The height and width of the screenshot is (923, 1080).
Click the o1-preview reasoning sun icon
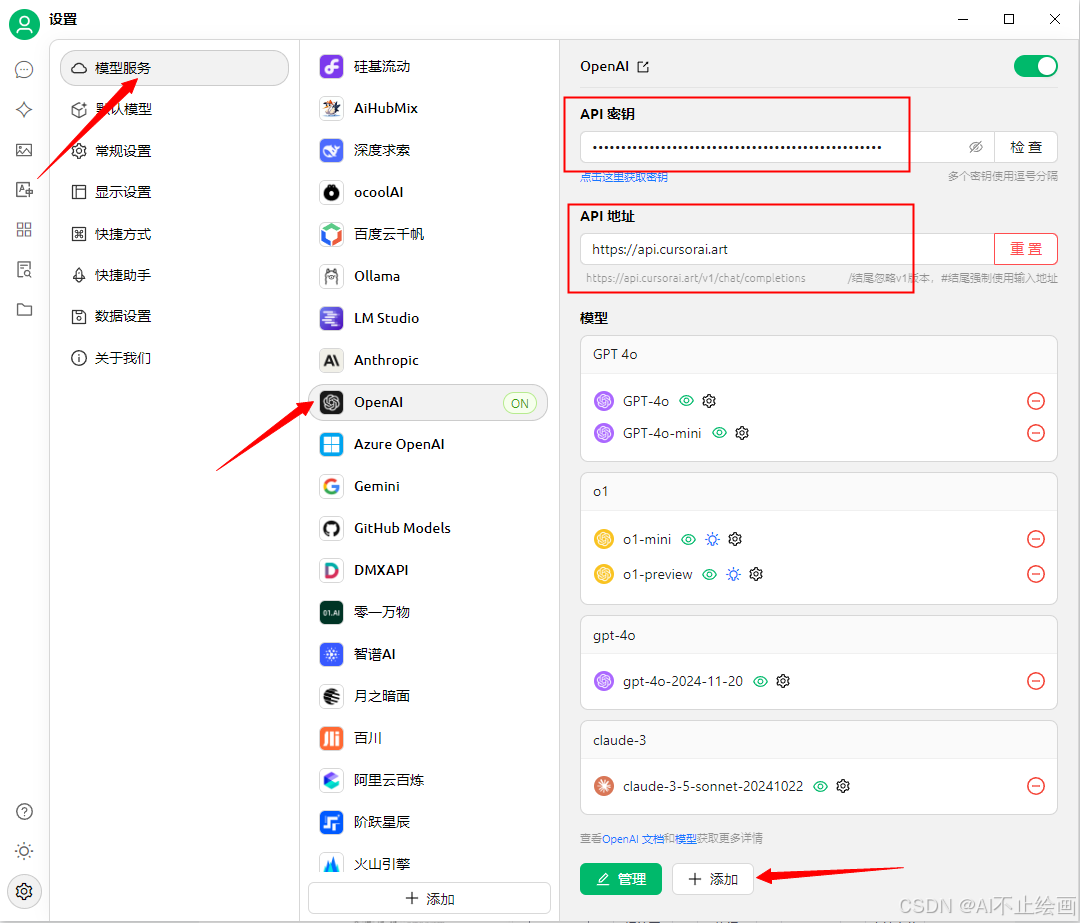pos(734,574)
